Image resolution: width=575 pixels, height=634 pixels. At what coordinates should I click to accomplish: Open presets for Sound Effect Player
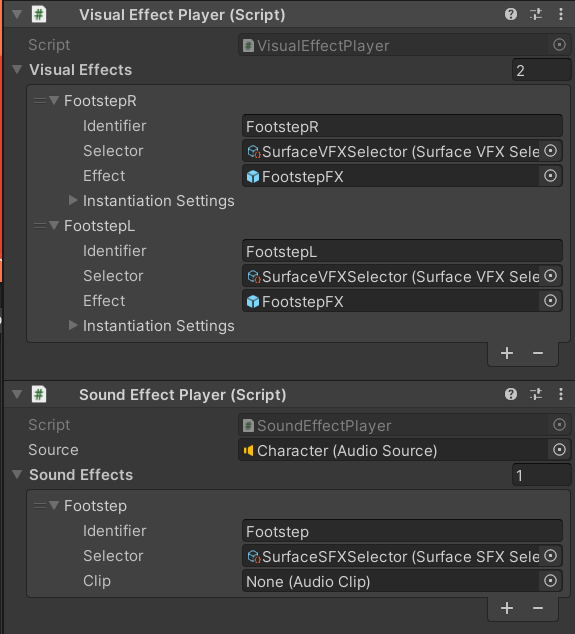click(x=536, y=394)
